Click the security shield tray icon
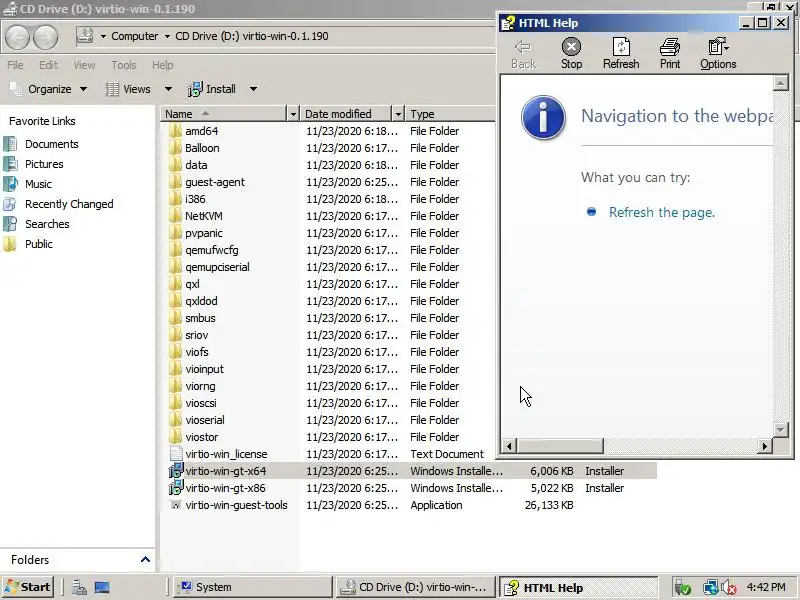This screenshot has width=800, height=600. click(x=682, y=587)
